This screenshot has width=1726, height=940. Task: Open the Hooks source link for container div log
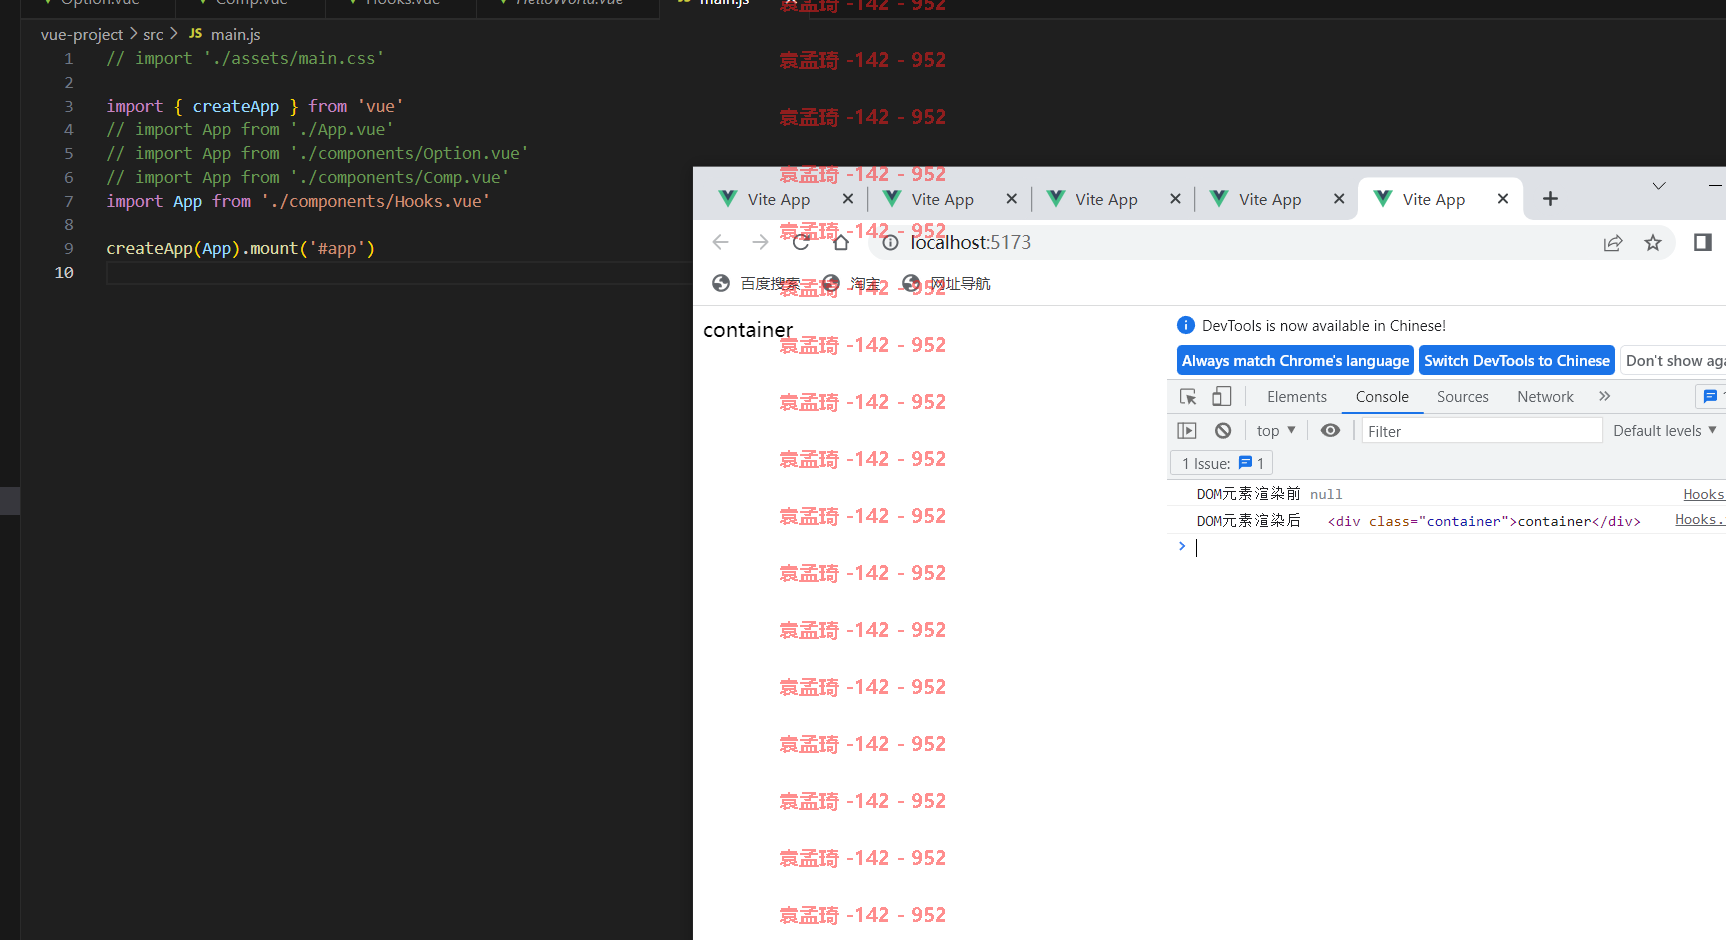pos(1699,519)
